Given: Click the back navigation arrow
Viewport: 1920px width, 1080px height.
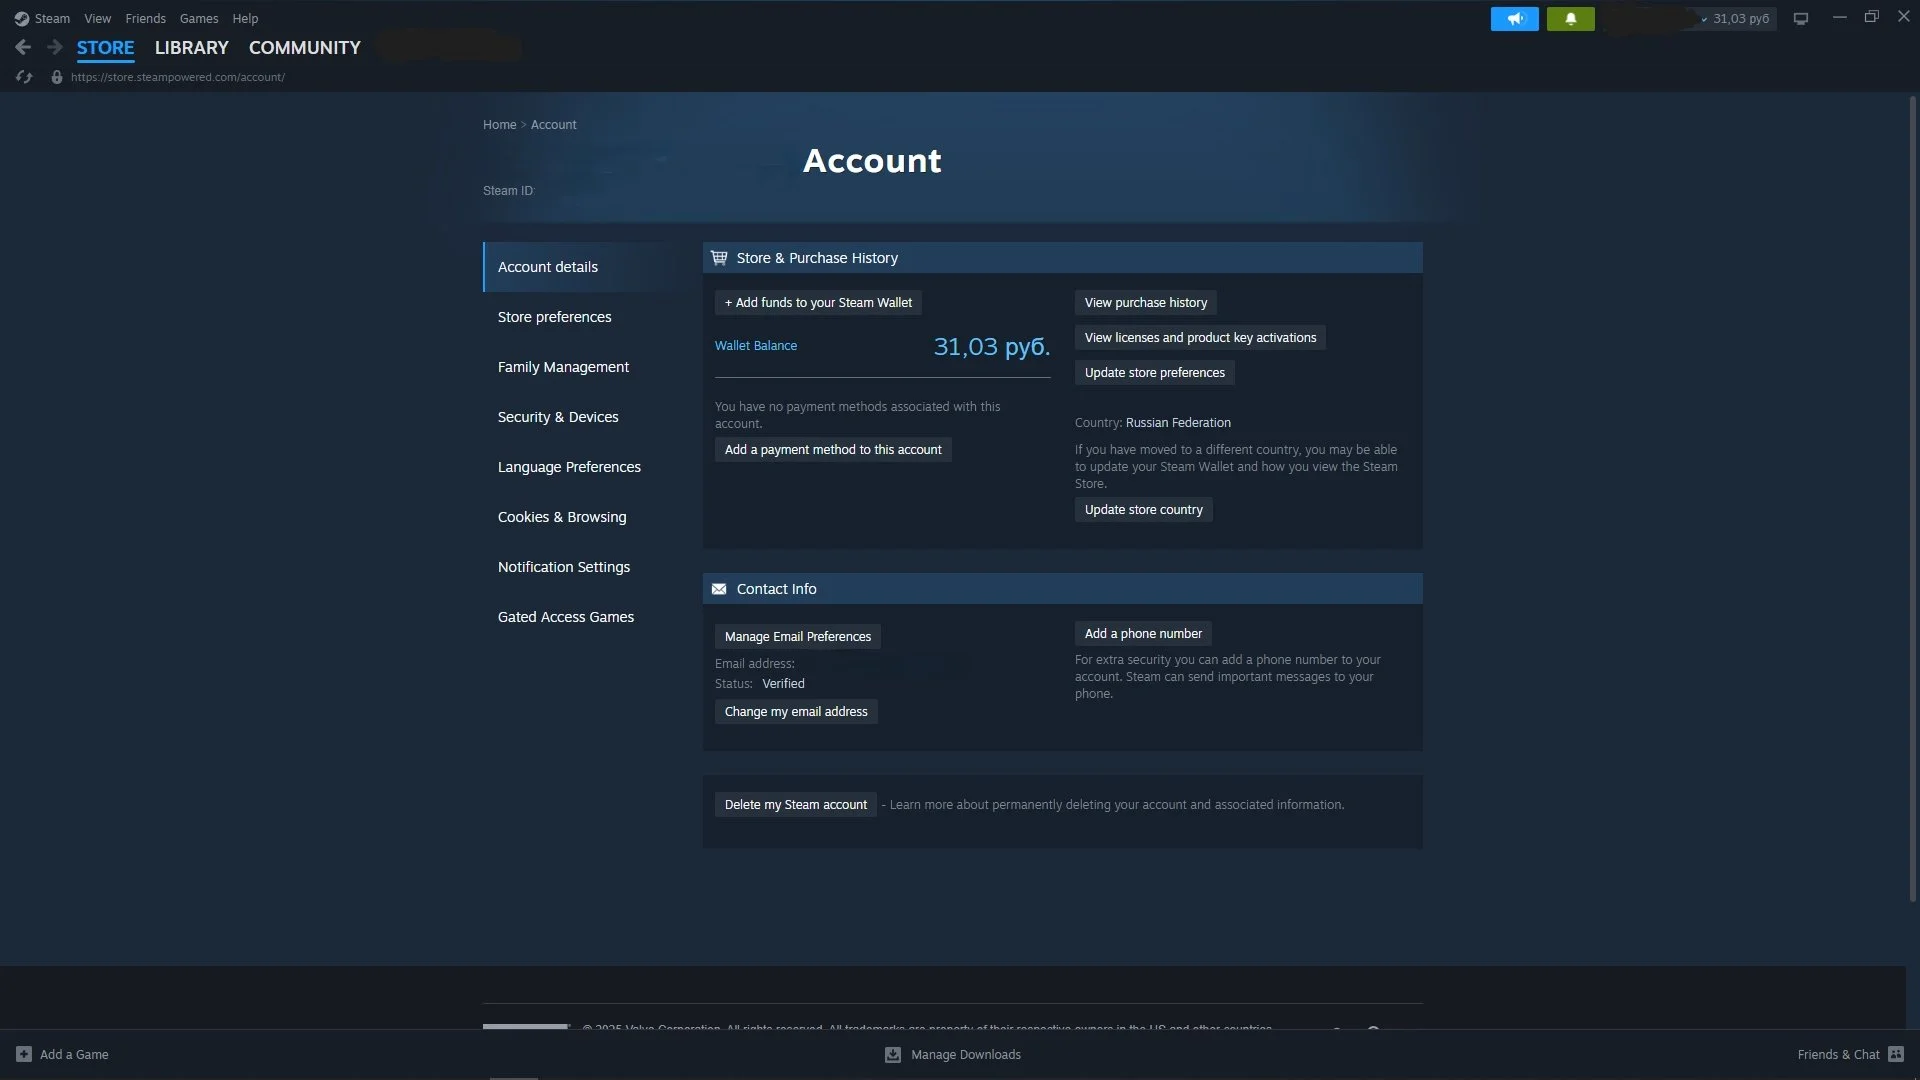Looking at the screenshot, I should pos(23,47).
